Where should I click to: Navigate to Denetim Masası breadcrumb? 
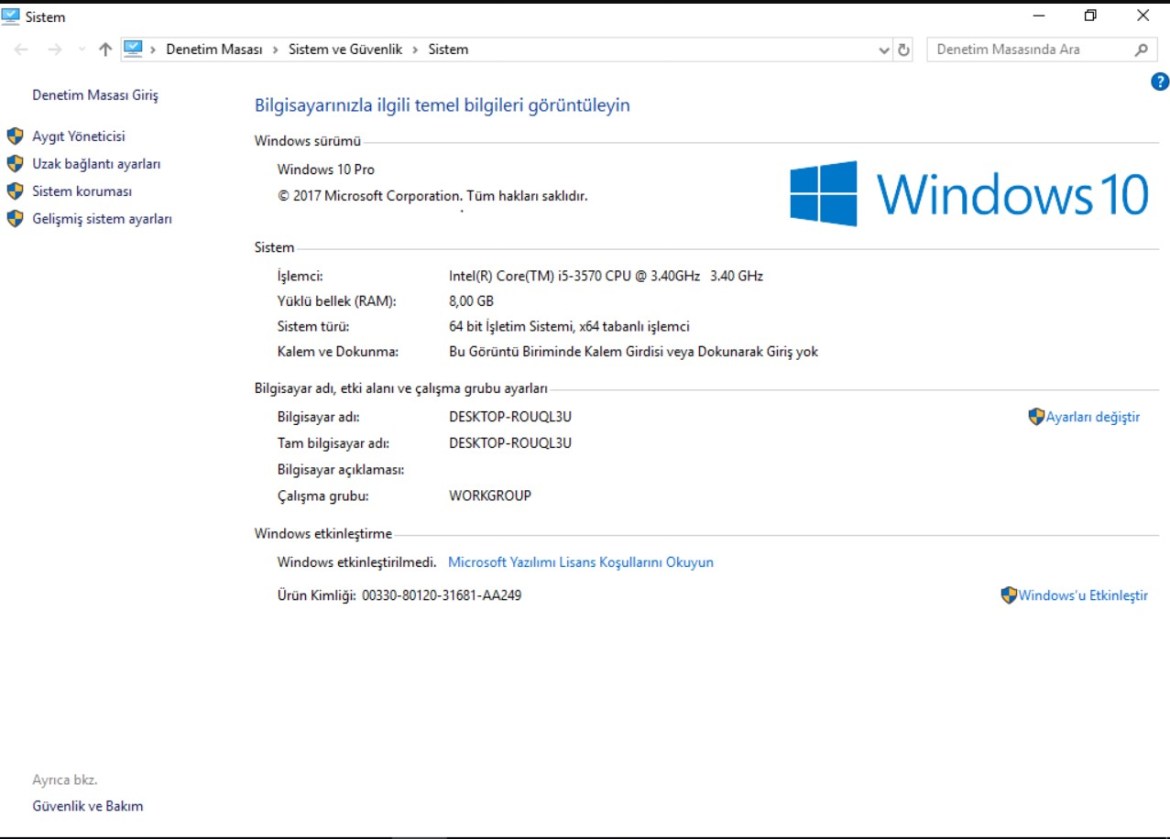(213, 49)
